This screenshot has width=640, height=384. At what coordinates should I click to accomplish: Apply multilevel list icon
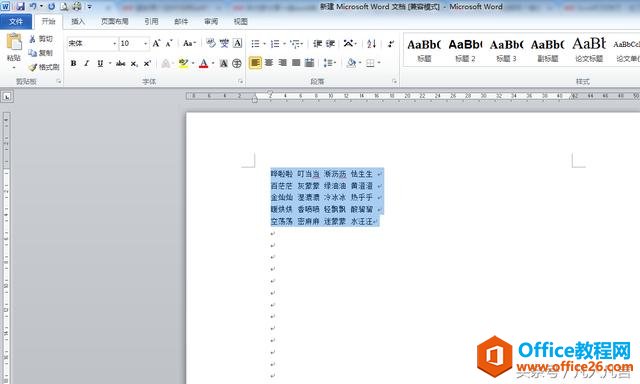click(x=295, y=43)
